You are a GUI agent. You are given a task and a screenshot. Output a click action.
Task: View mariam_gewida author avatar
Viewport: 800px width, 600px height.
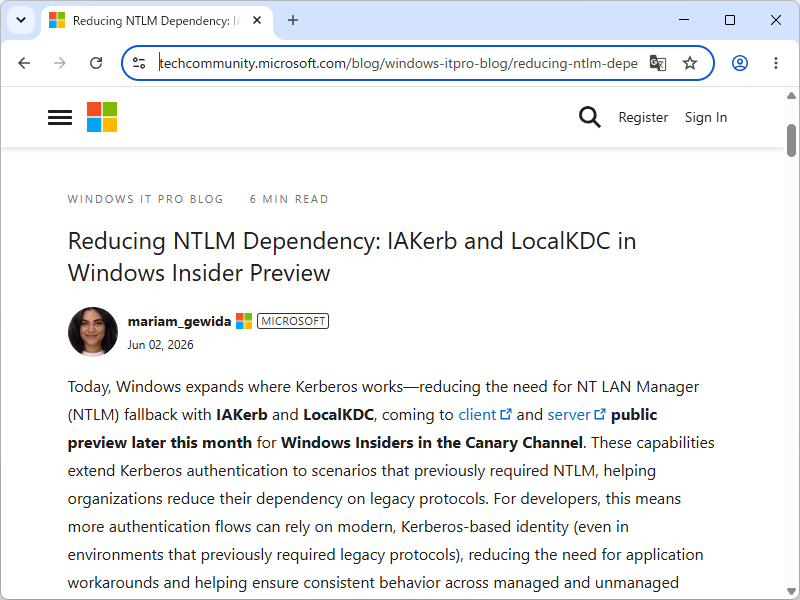(x=93, y=332)
